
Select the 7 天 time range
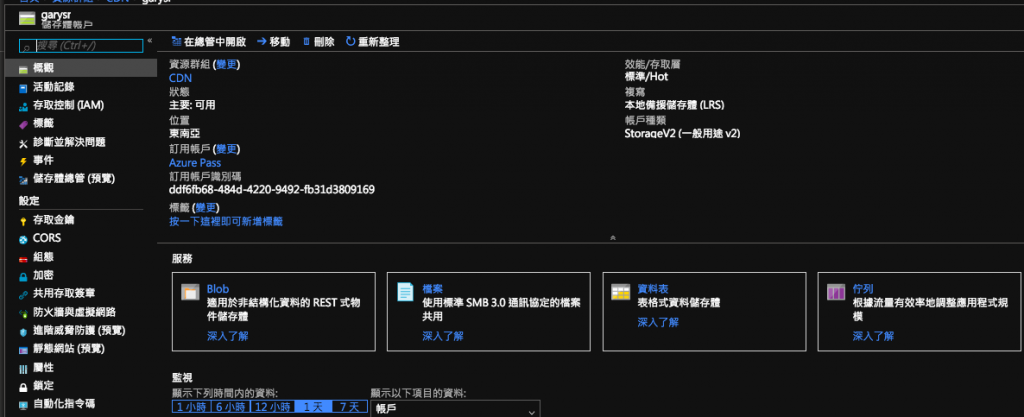[349, 407]
